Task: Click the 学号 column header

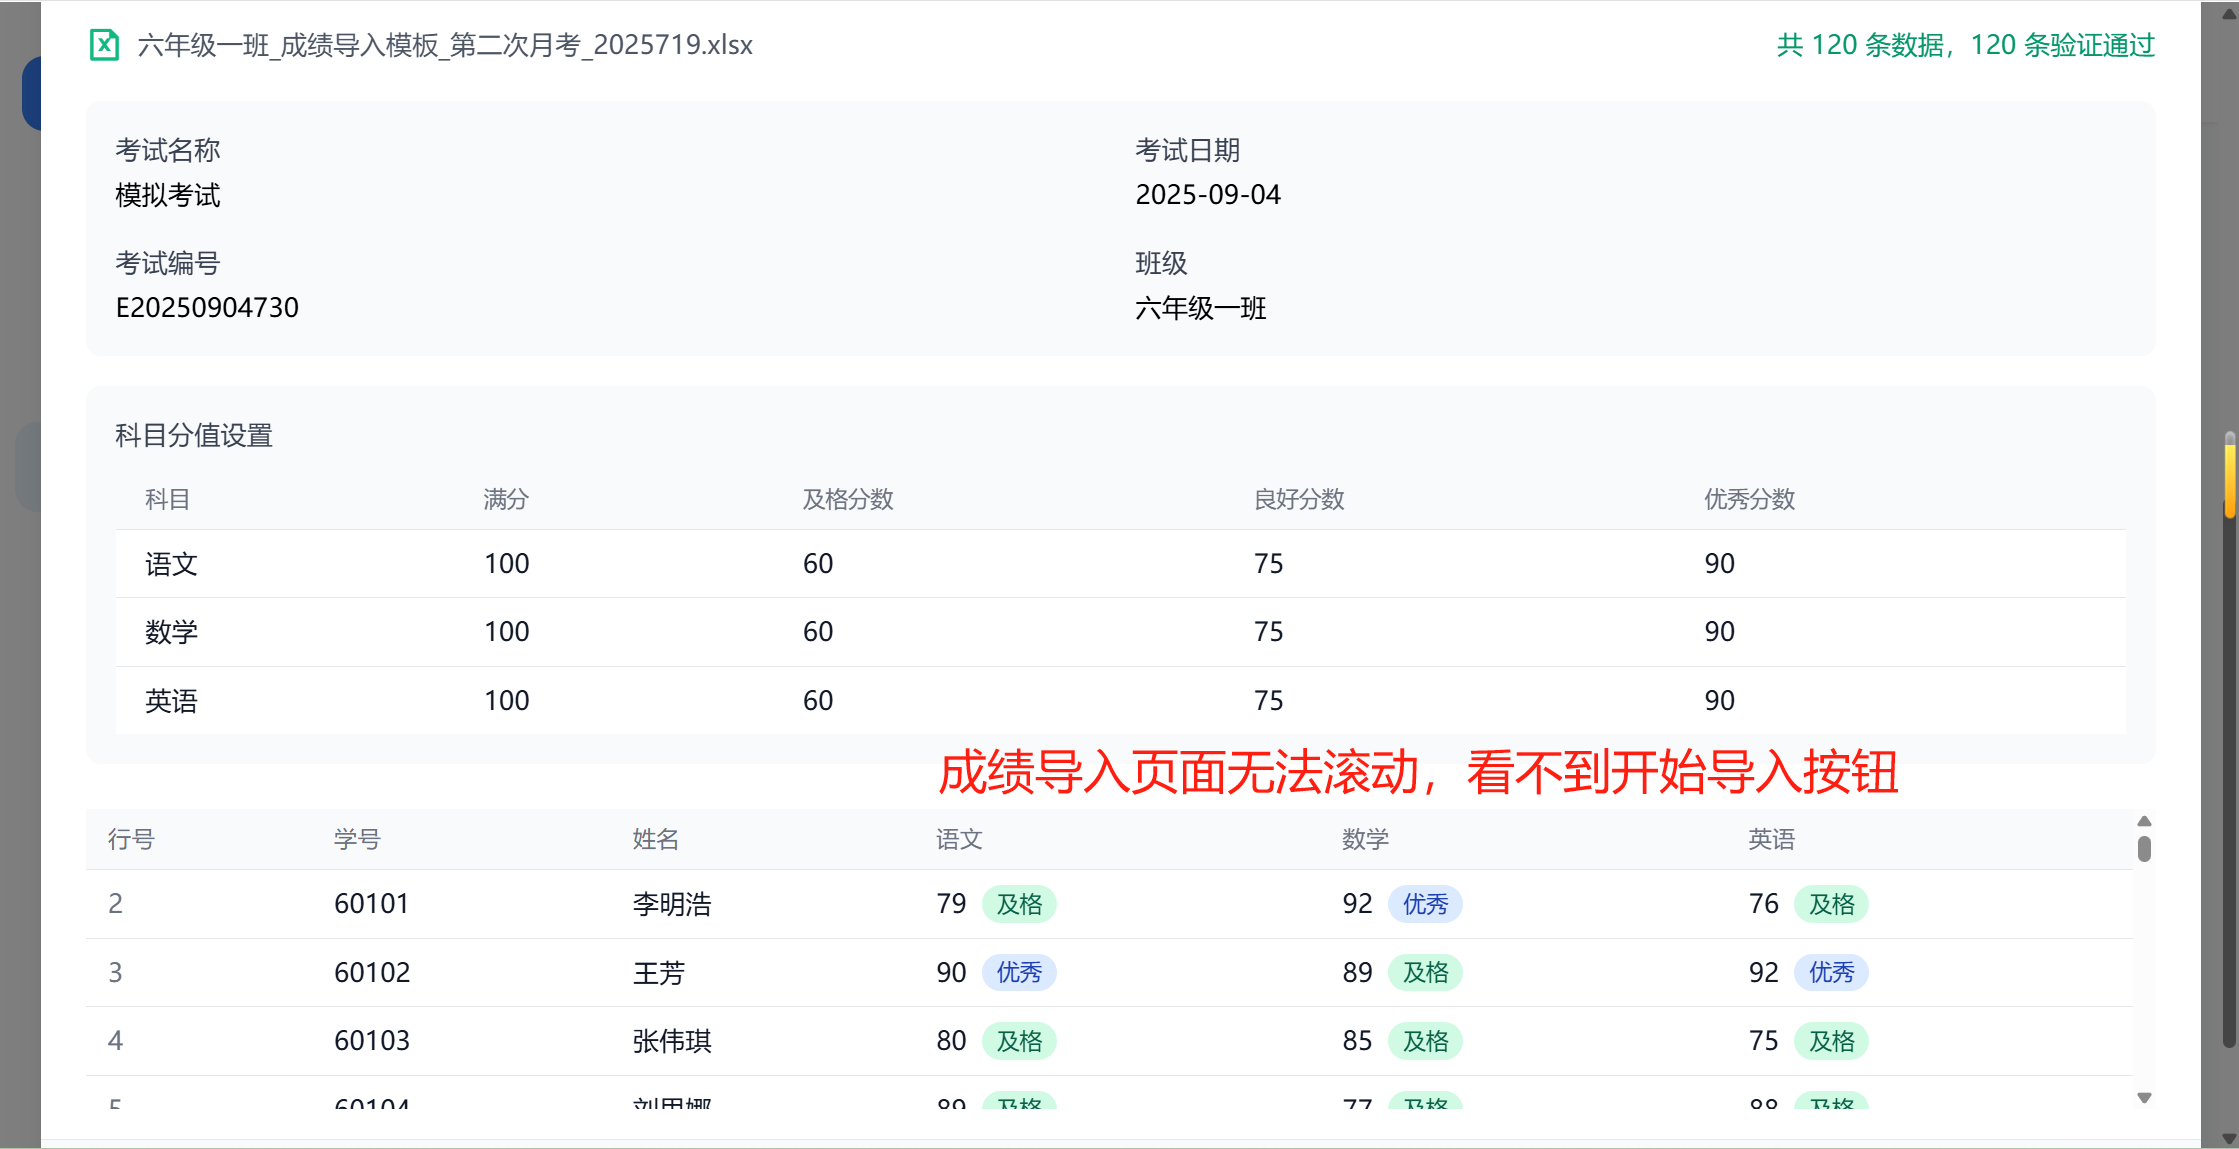Action: [356, 840]
